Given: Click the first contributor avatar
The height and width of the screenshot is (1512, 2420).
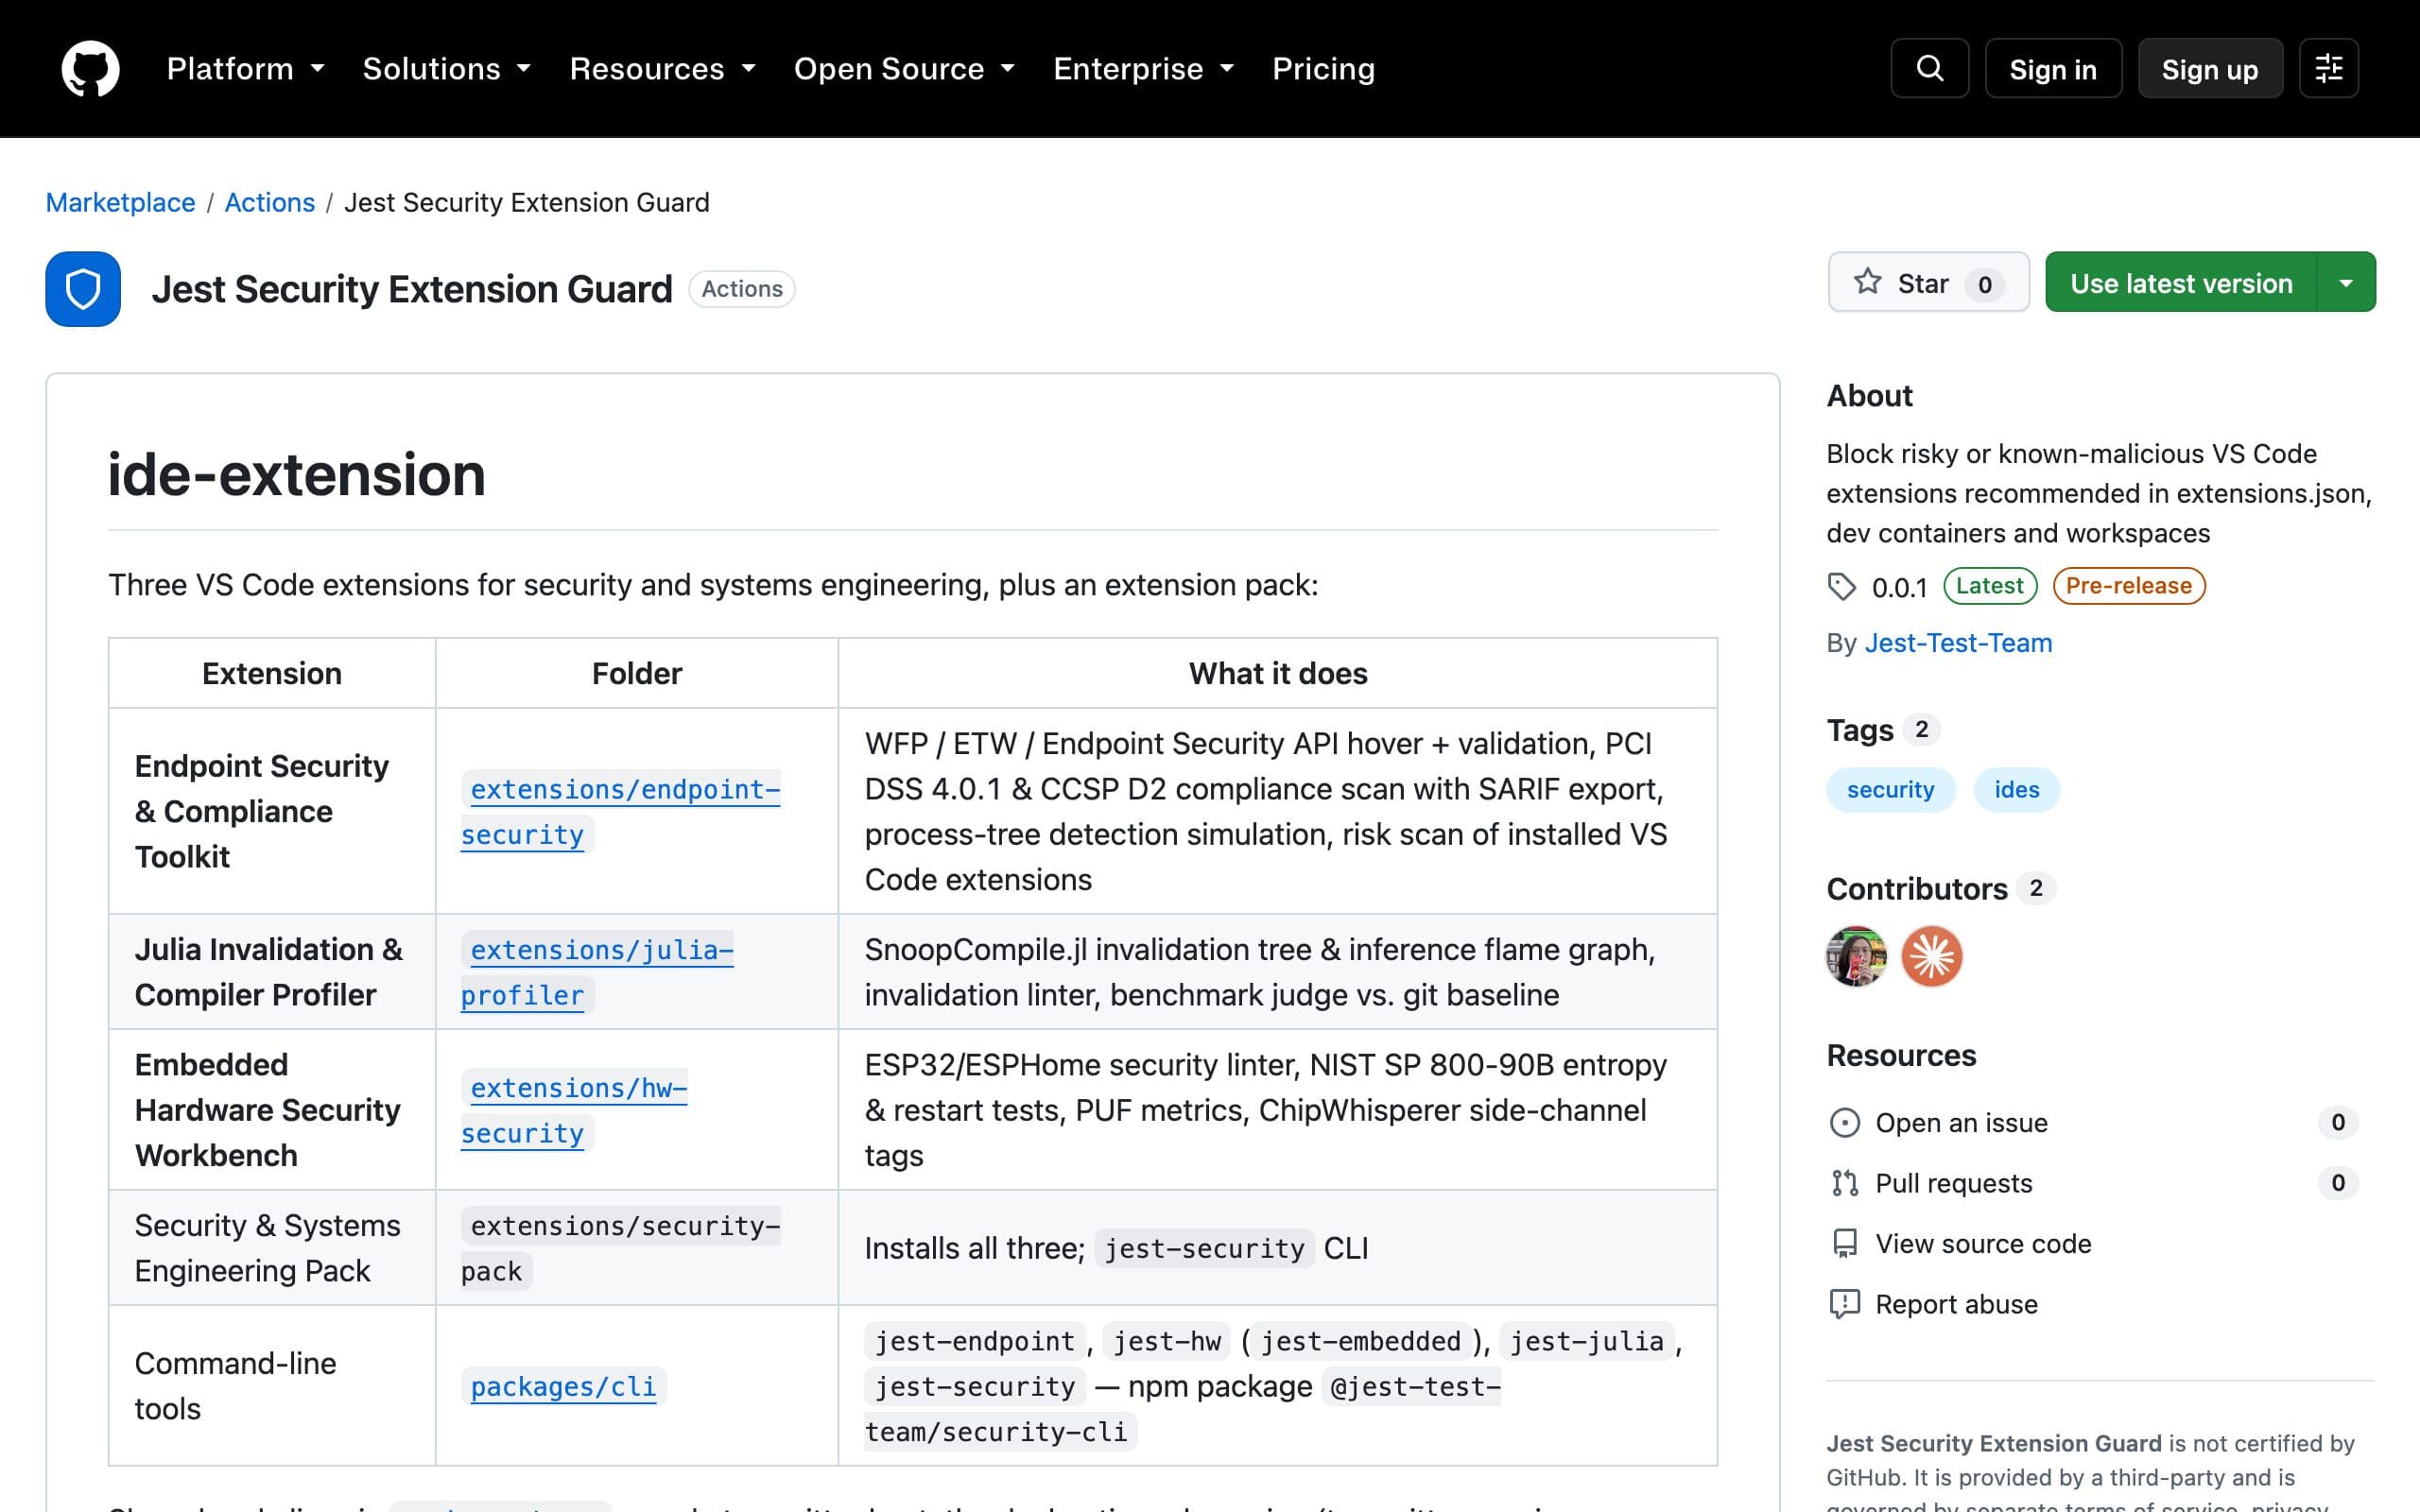Looking at the screenshot, I should pos(1856,956).
